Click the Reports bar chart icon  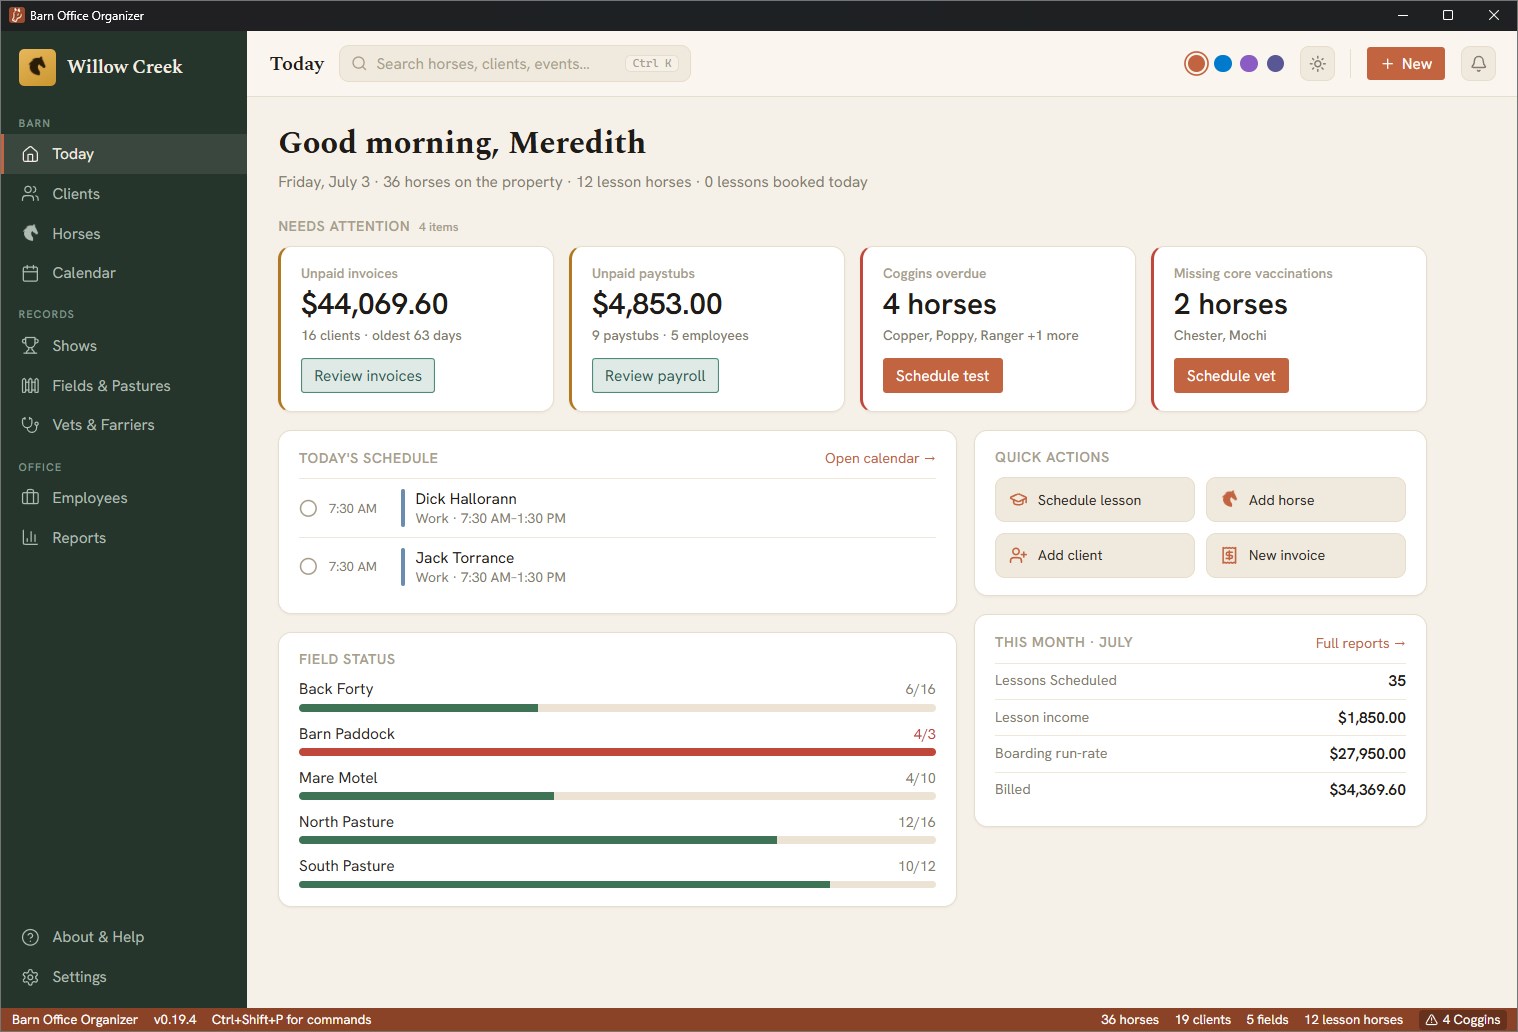coord(31,538)
